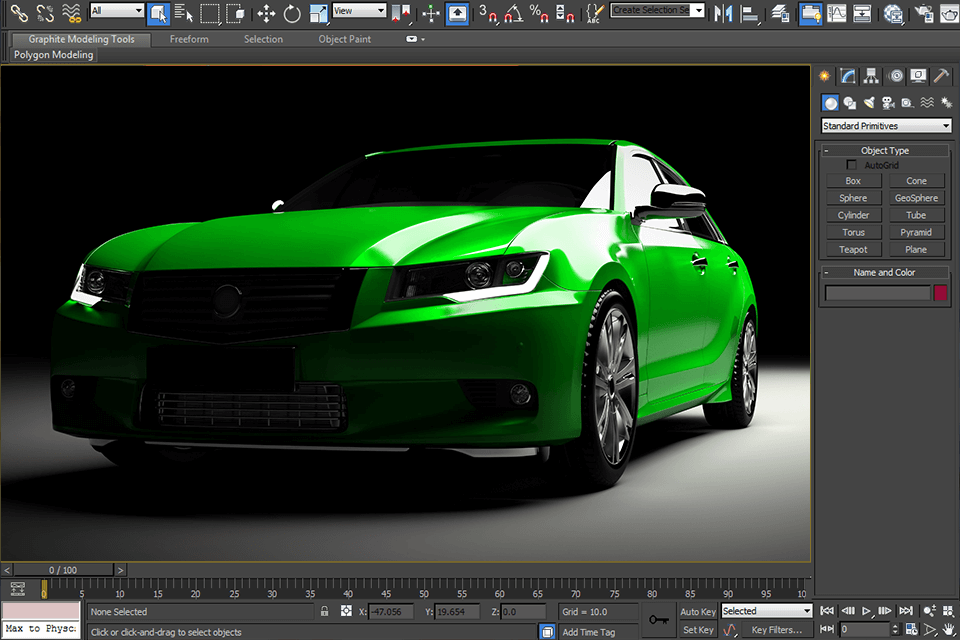The width and height of the screenshot is (960, 640).
Task: Select the Link tool in main toolbar
Action: pyautogui.click(x=18, y=13)
